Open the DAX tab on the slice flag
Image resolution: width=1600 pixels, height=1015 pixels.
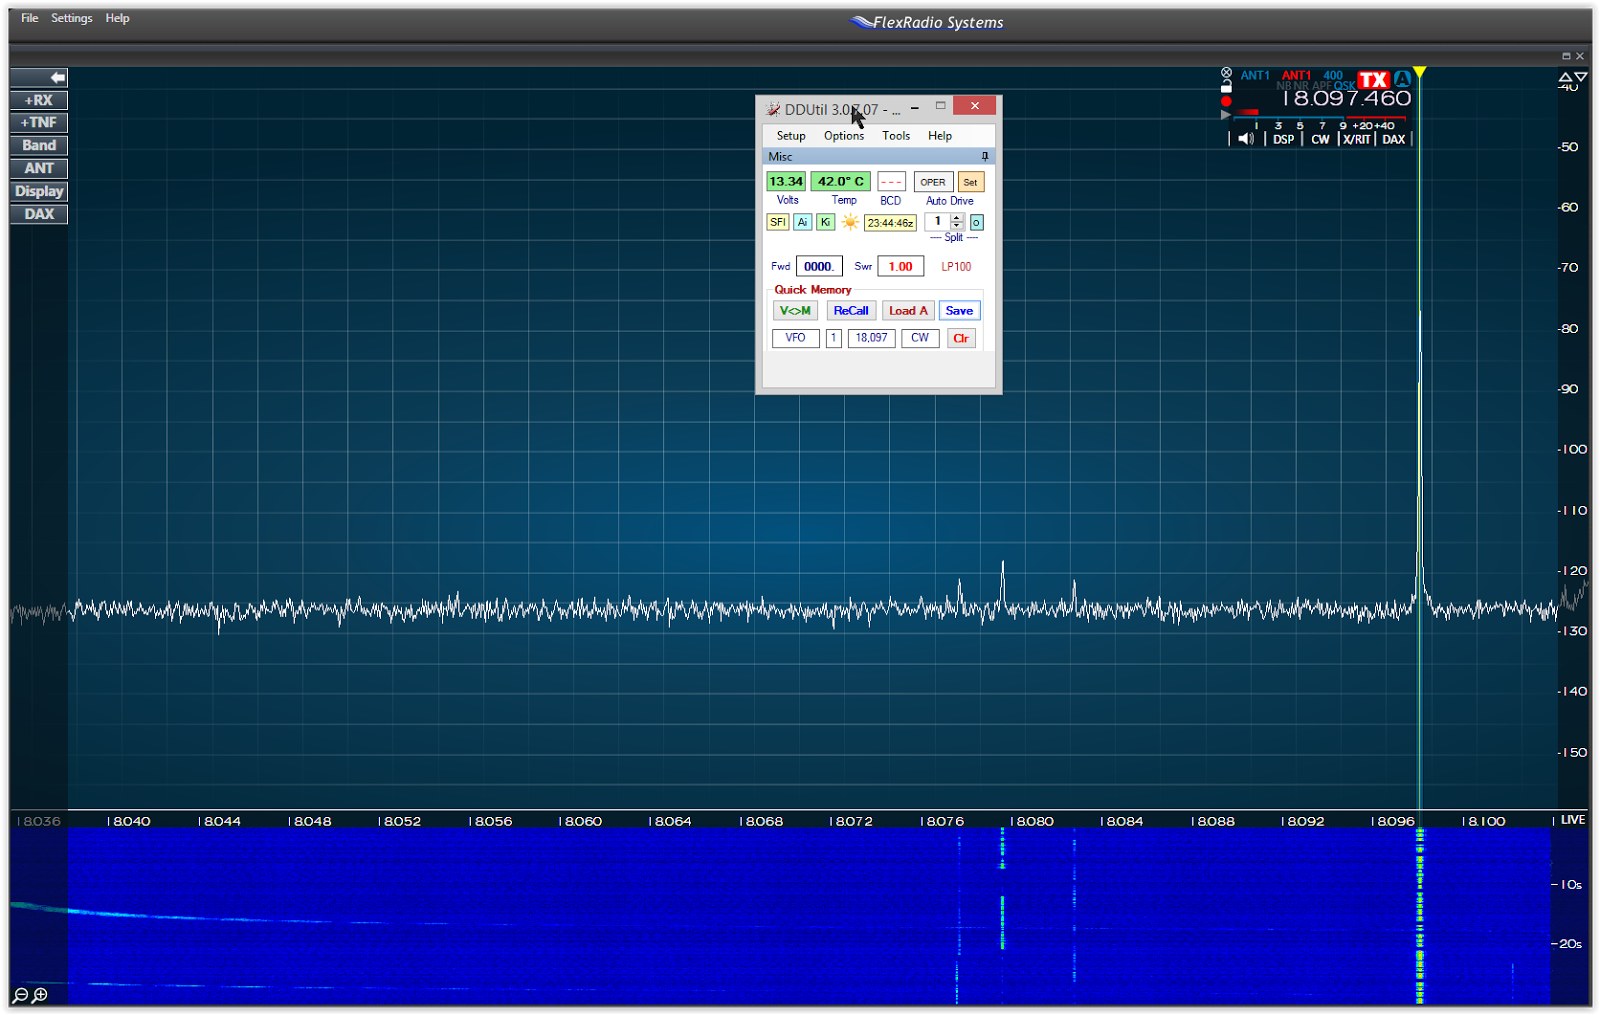pyautogui.click(x=1394, y=139)
